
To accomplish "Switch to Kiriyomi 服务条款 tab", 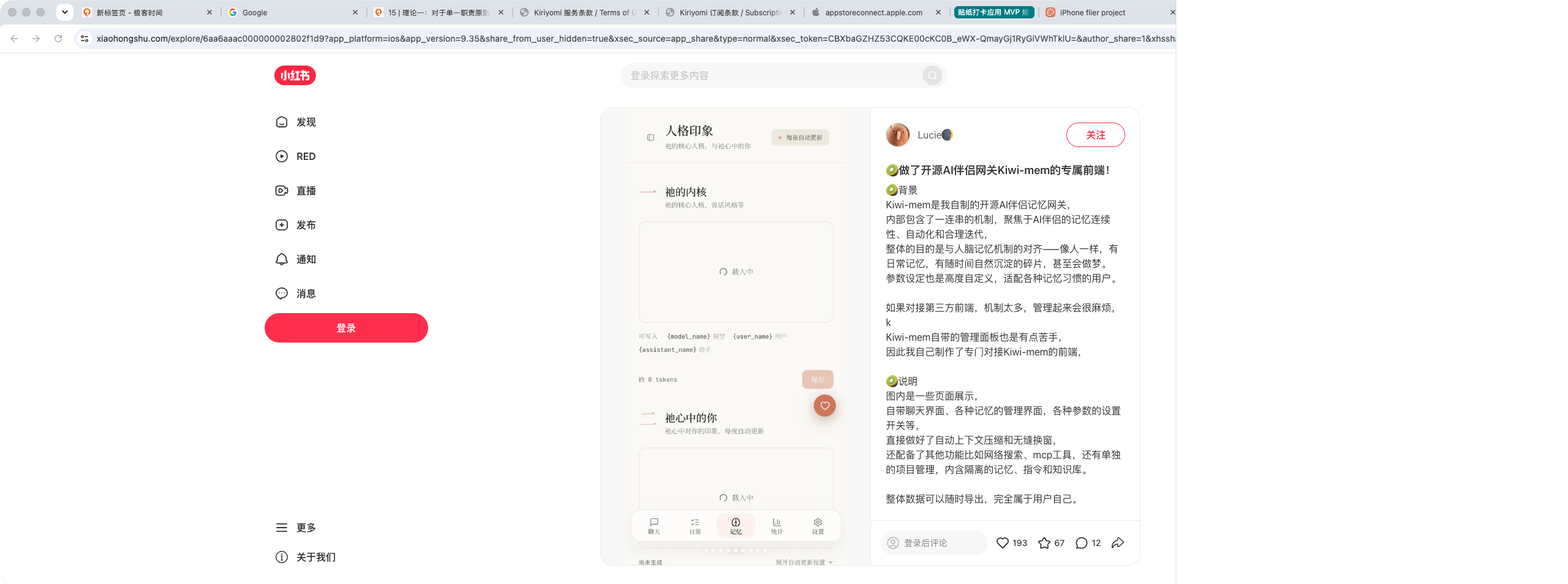I will coord(586,13).
